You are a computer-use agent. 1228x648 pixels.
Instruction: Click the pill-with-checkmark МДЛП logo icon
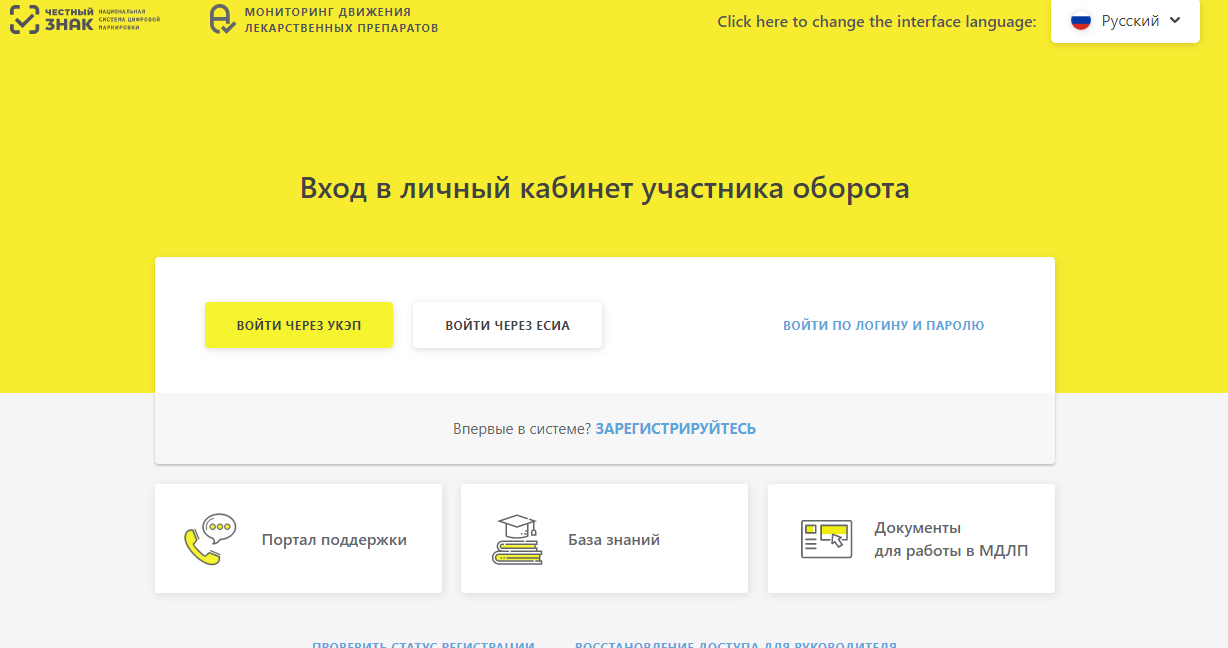pos(222,19)
